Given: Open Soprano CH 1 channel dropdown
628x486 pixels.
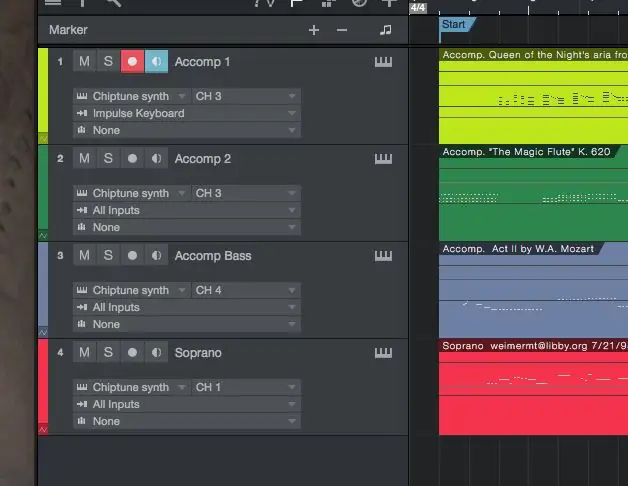Looking at the screenshot, I should (x=246, y=387).
